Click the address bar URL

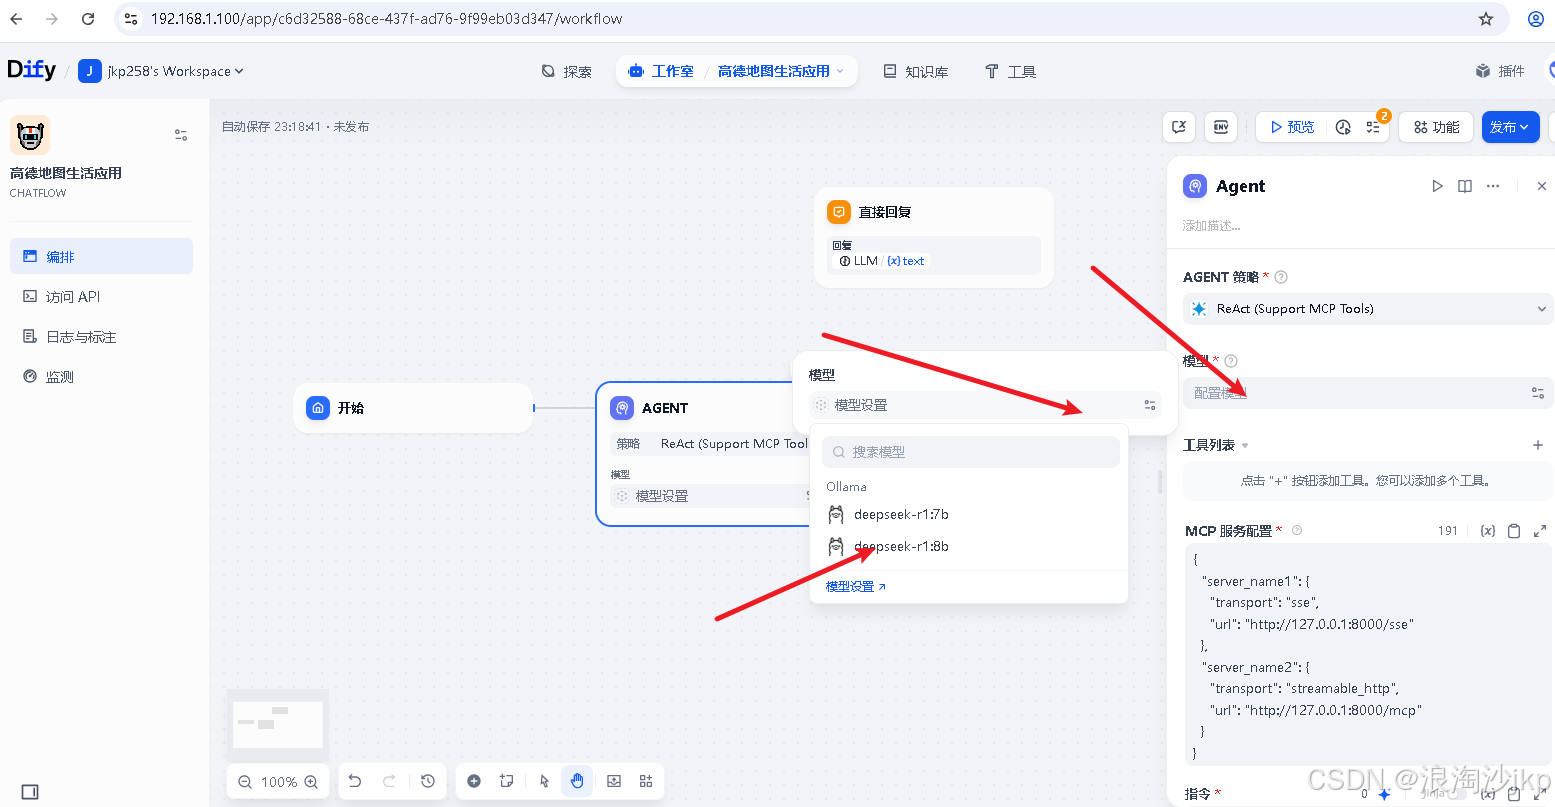click(386, 19)
